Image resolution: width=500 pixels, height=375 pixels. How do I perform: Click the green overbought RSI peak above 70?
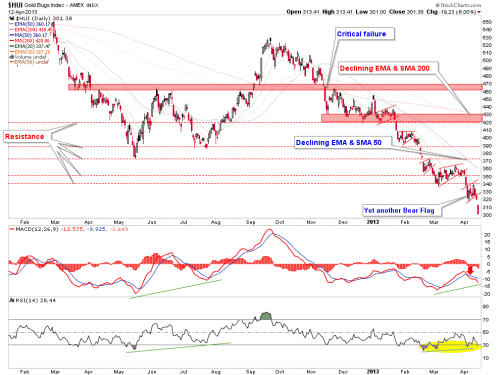tap(266, 316)
